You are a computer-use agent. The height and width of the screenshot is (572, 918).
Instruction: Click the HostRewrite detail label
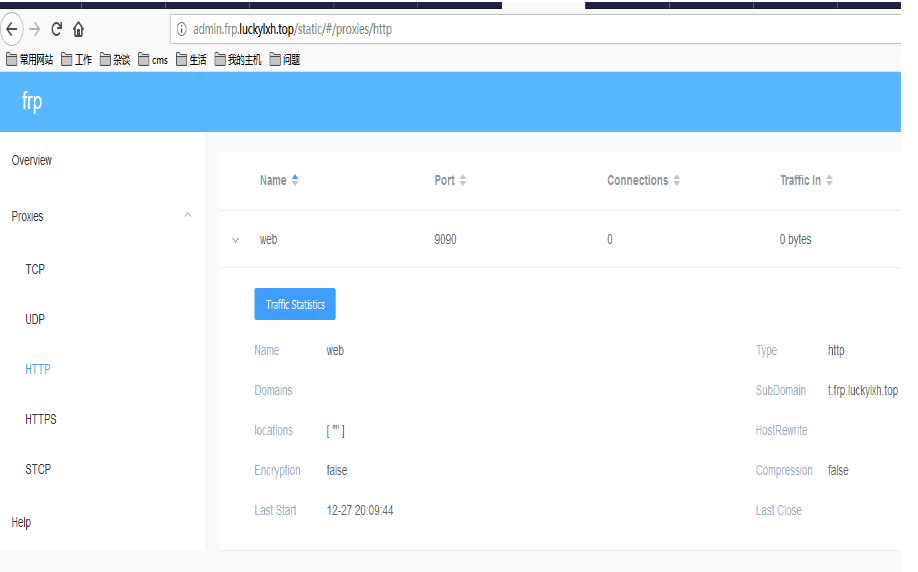click(x=781, y=431)
